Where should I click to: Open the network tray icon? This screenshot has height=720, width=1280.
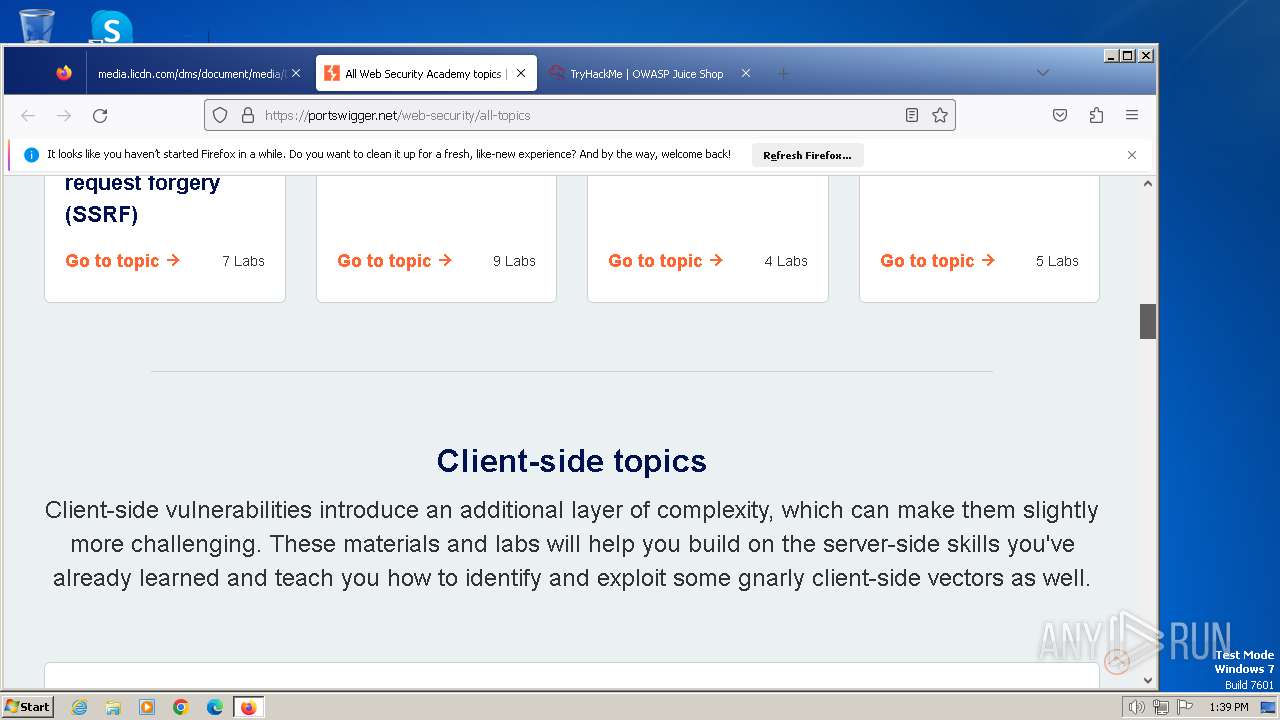1161,707
